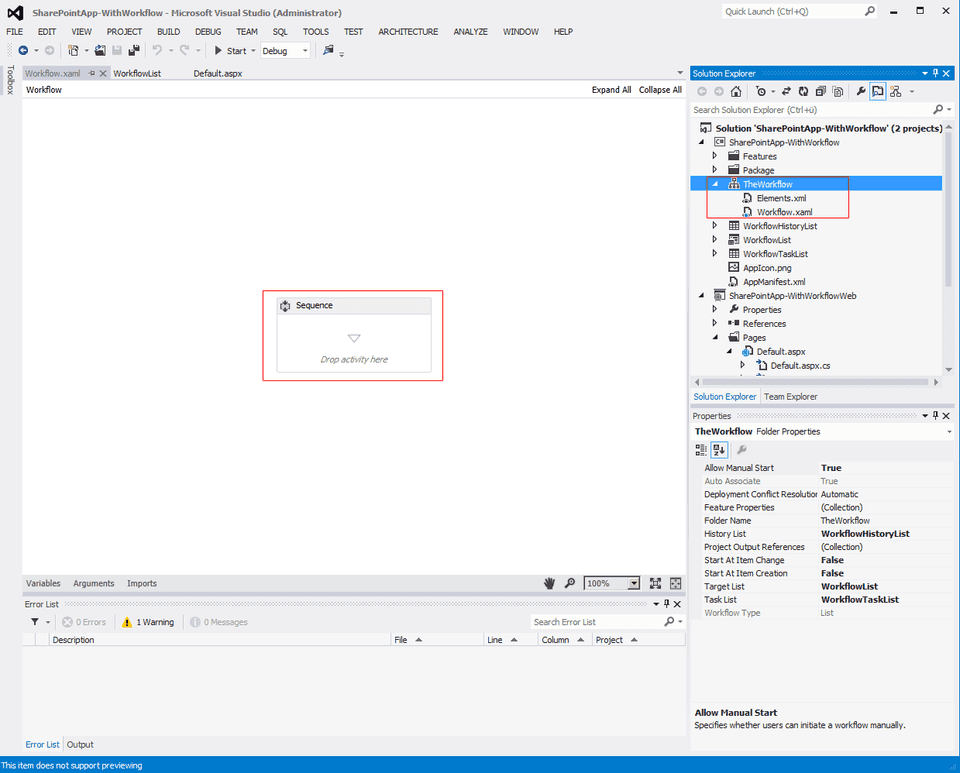
Task: Expand the WorkflowHistoryList node
Action: (714, 226)
